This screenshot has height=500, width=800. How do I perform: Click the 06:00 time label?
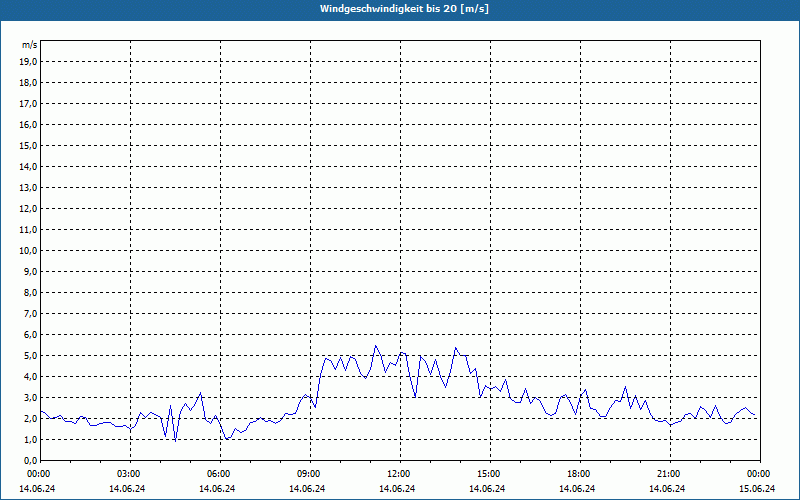coord(220,474)
